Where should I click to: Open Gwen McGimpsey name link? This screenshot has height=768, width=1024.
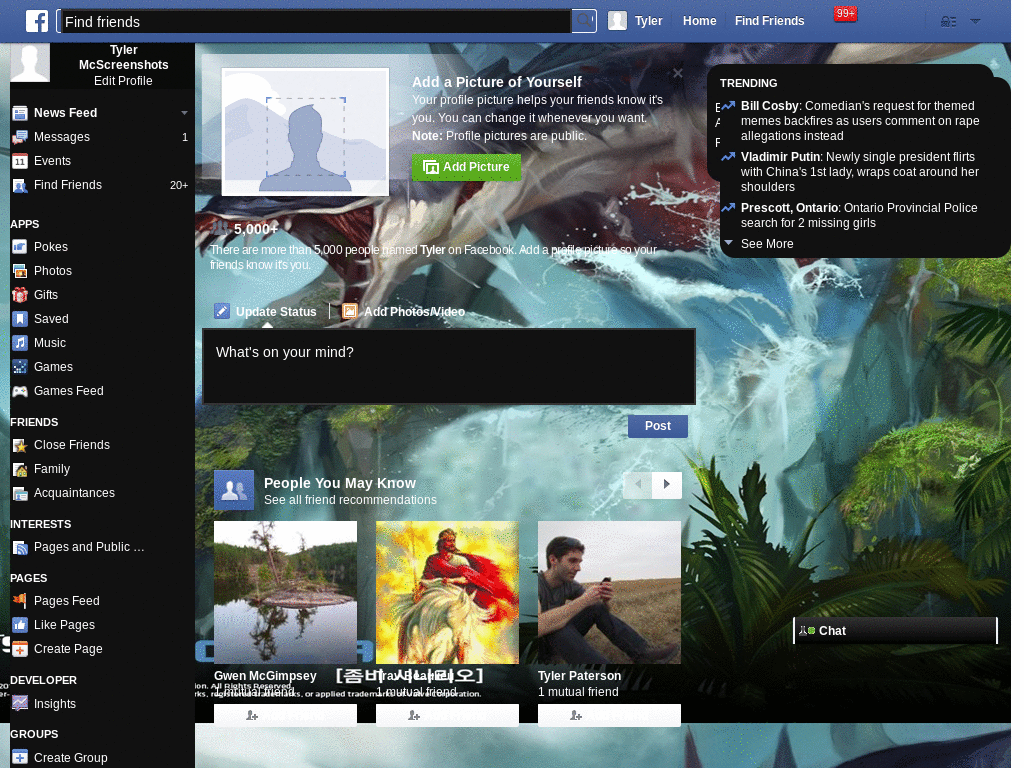[x=265, y=676]
